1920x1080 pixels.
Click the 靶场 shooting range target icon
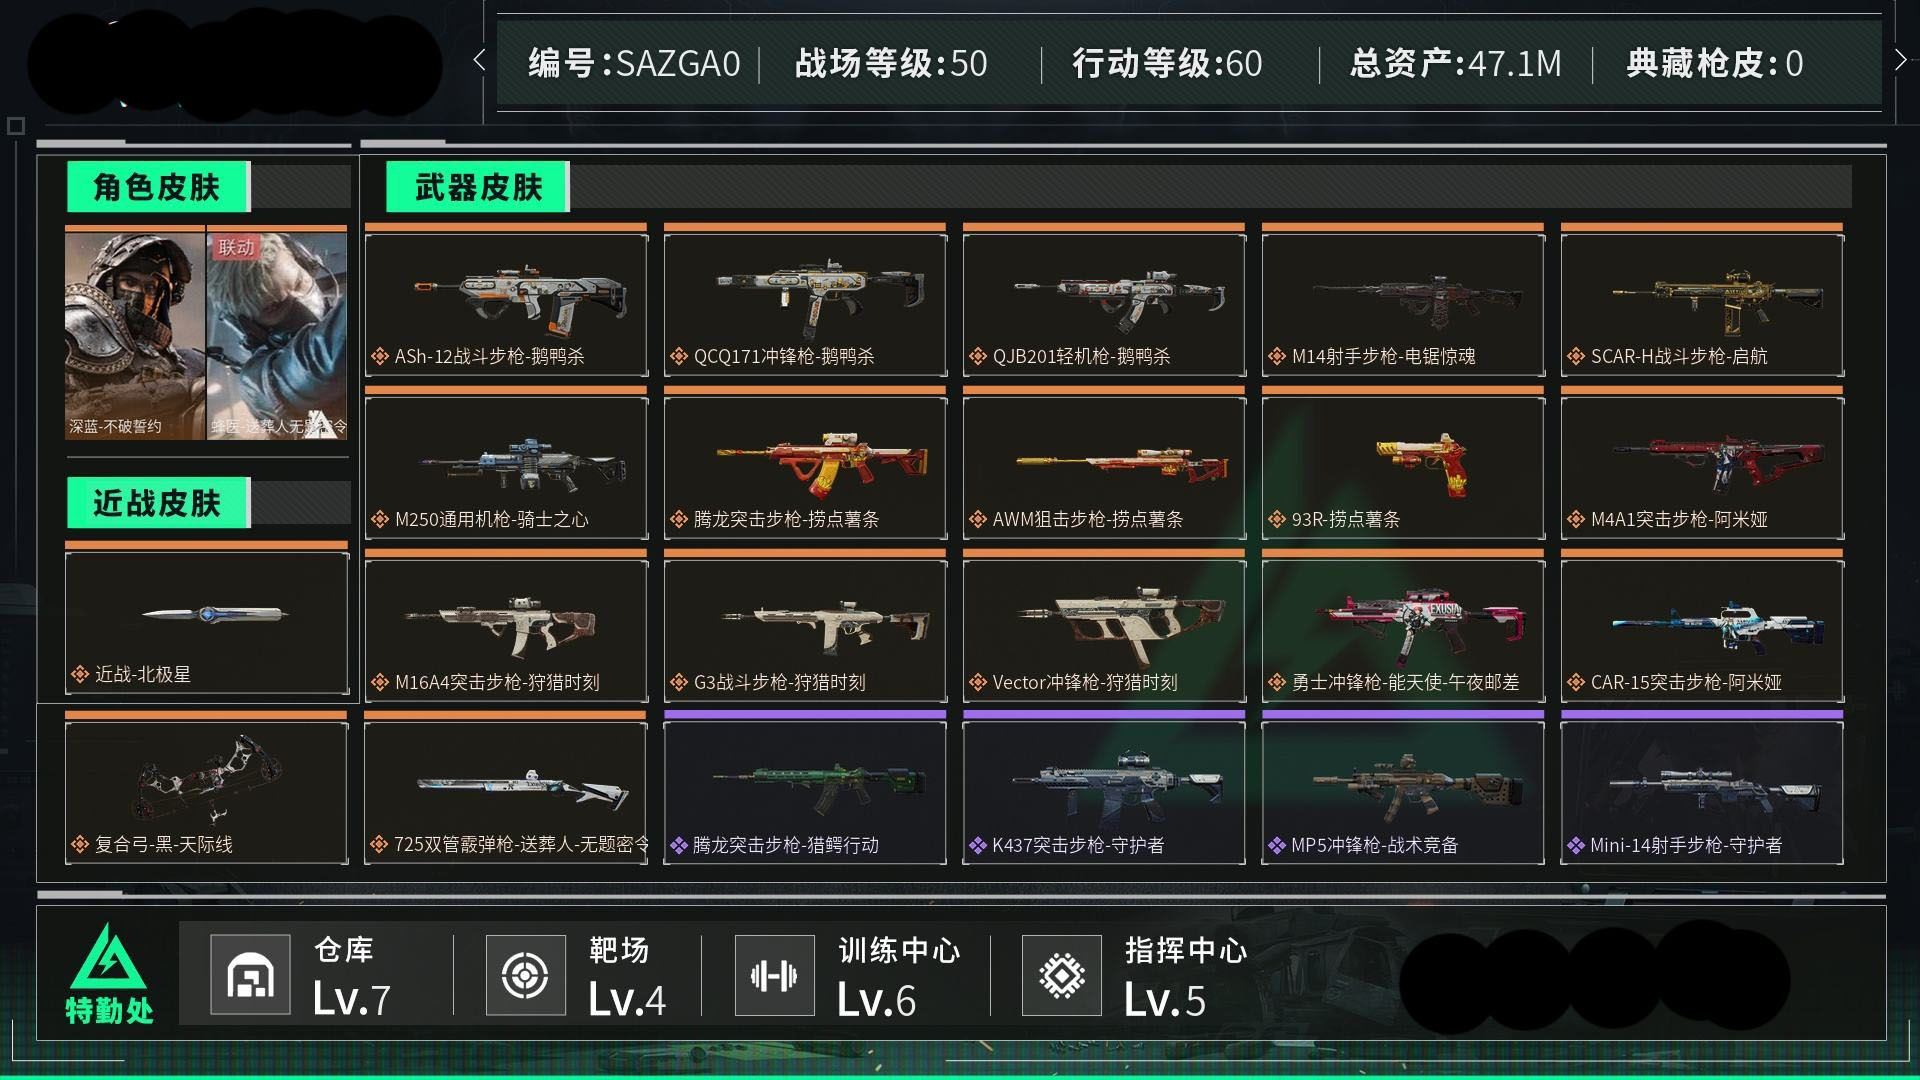(526, 975)
